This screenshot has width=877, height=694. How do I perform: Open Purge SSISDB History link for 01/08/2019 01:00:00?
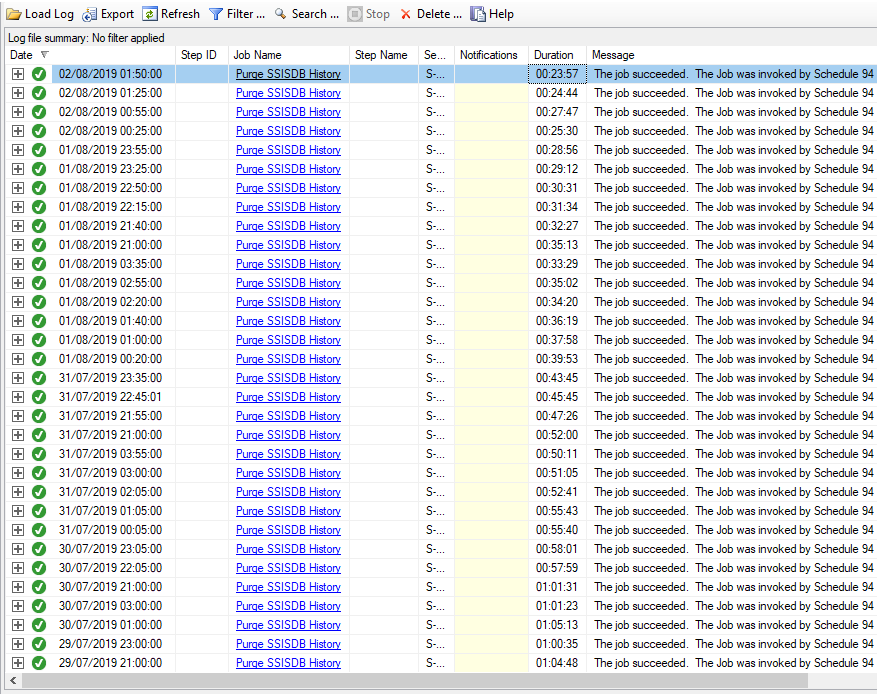pyautogui.click(x=288, y=340)
